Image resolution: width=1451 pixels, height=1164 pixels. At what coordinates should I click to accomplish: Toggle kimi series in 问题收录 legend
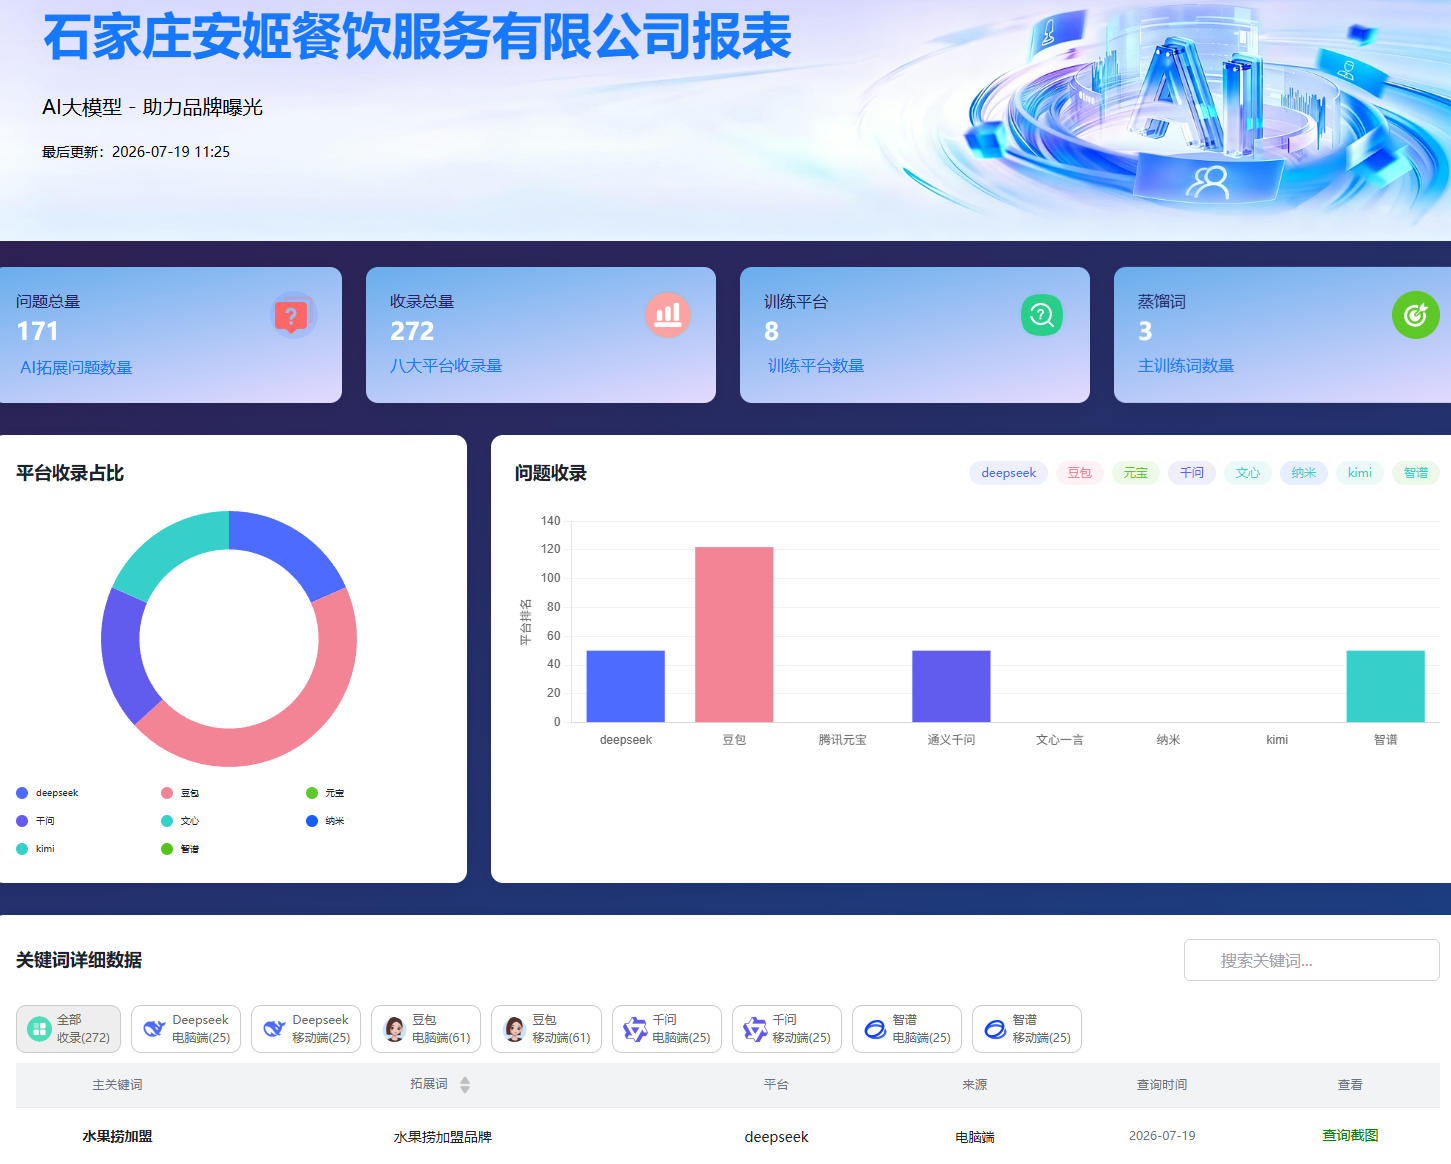tap(1360, 473)
